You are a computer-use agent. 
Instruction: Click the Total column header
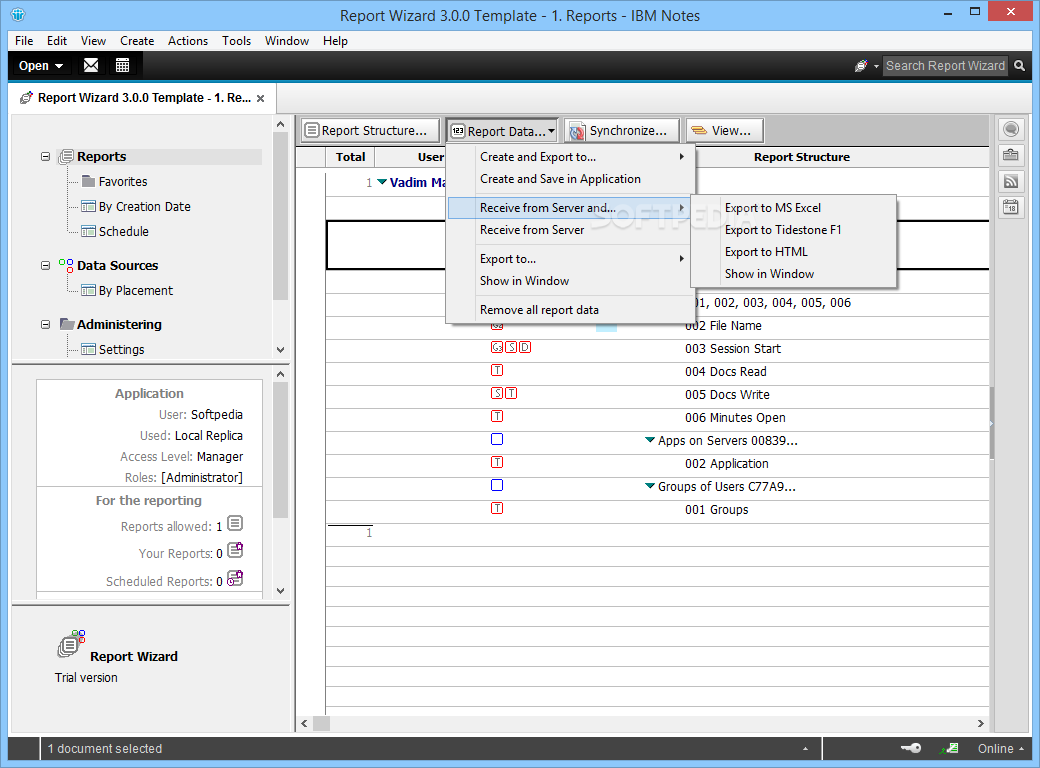[x=350, y=157]
